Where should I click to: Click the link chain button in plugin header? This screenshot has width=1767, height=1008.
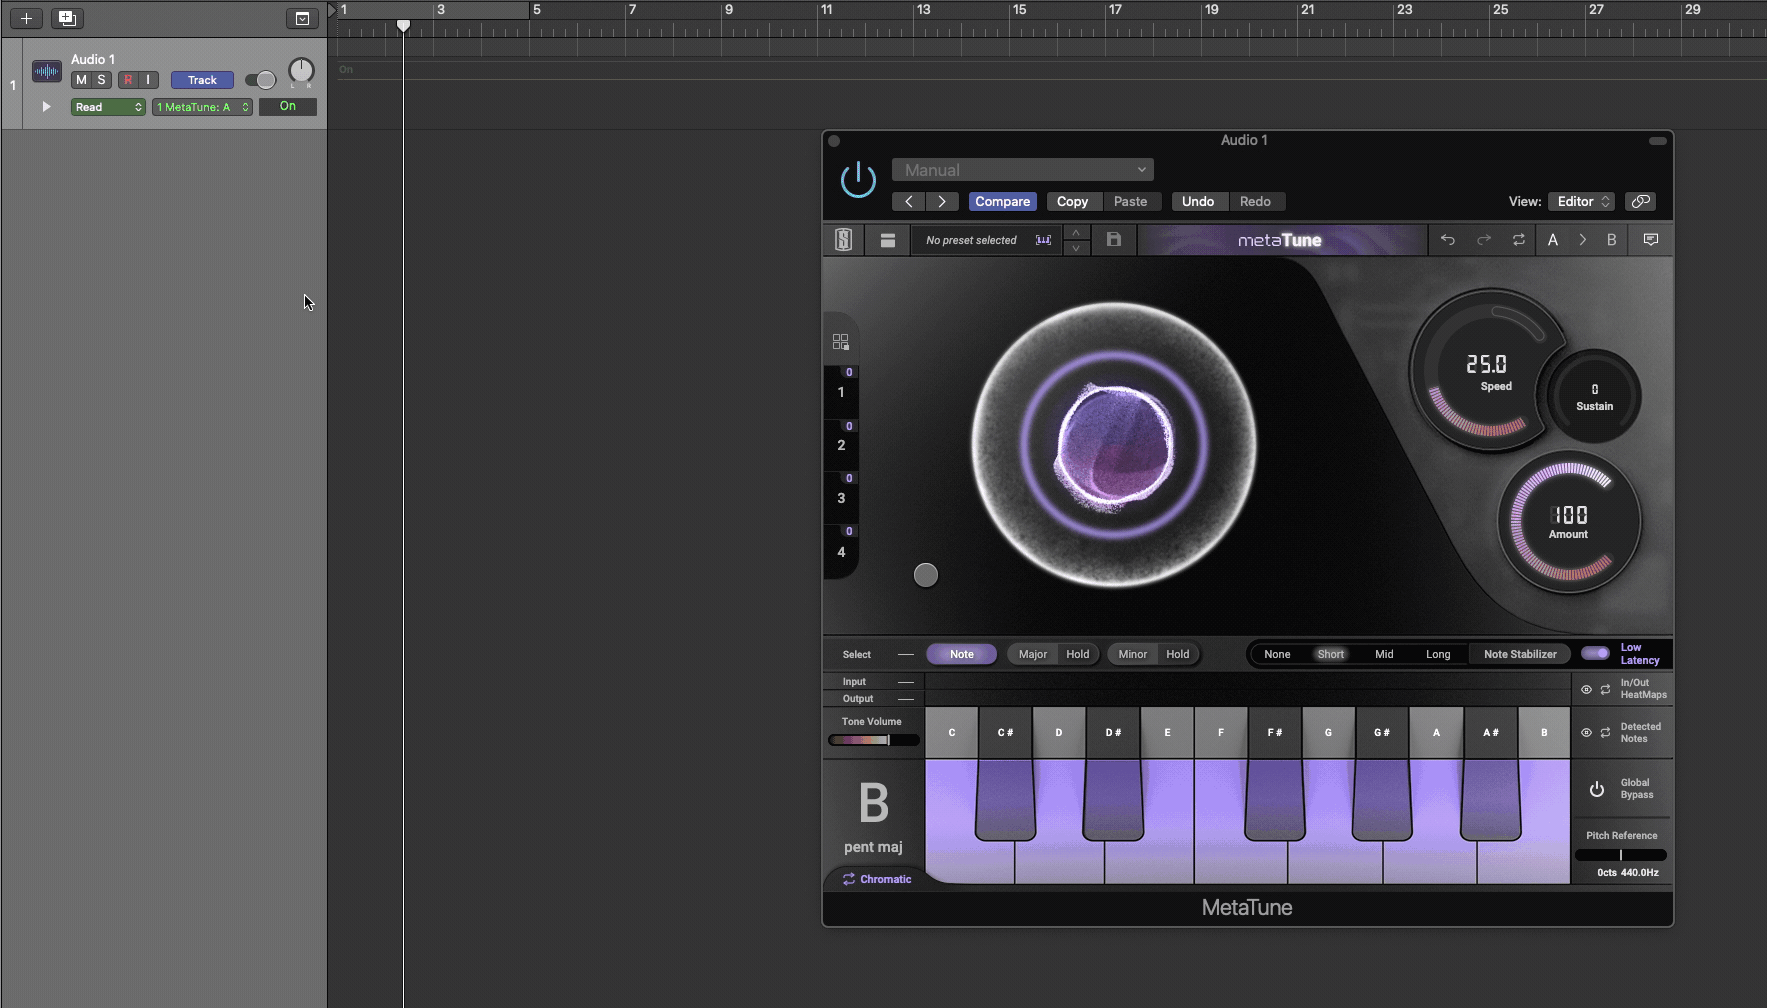(1641, 201)
